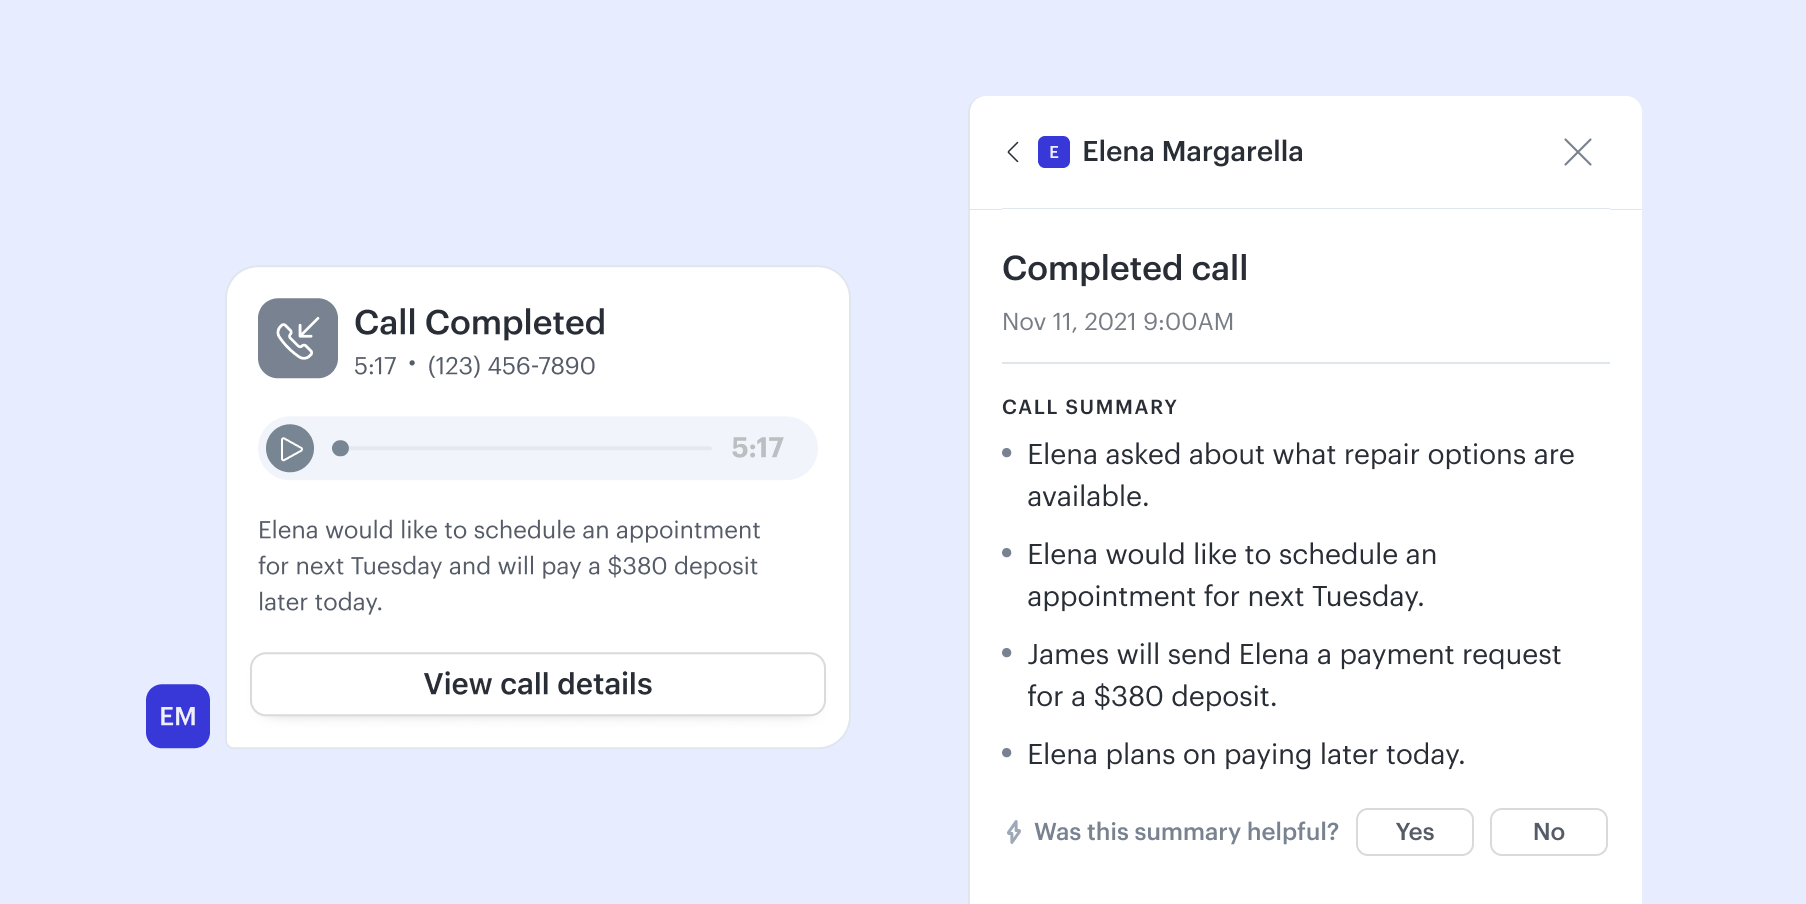Click the Nov 11, 2021 timestamp

1117,322
